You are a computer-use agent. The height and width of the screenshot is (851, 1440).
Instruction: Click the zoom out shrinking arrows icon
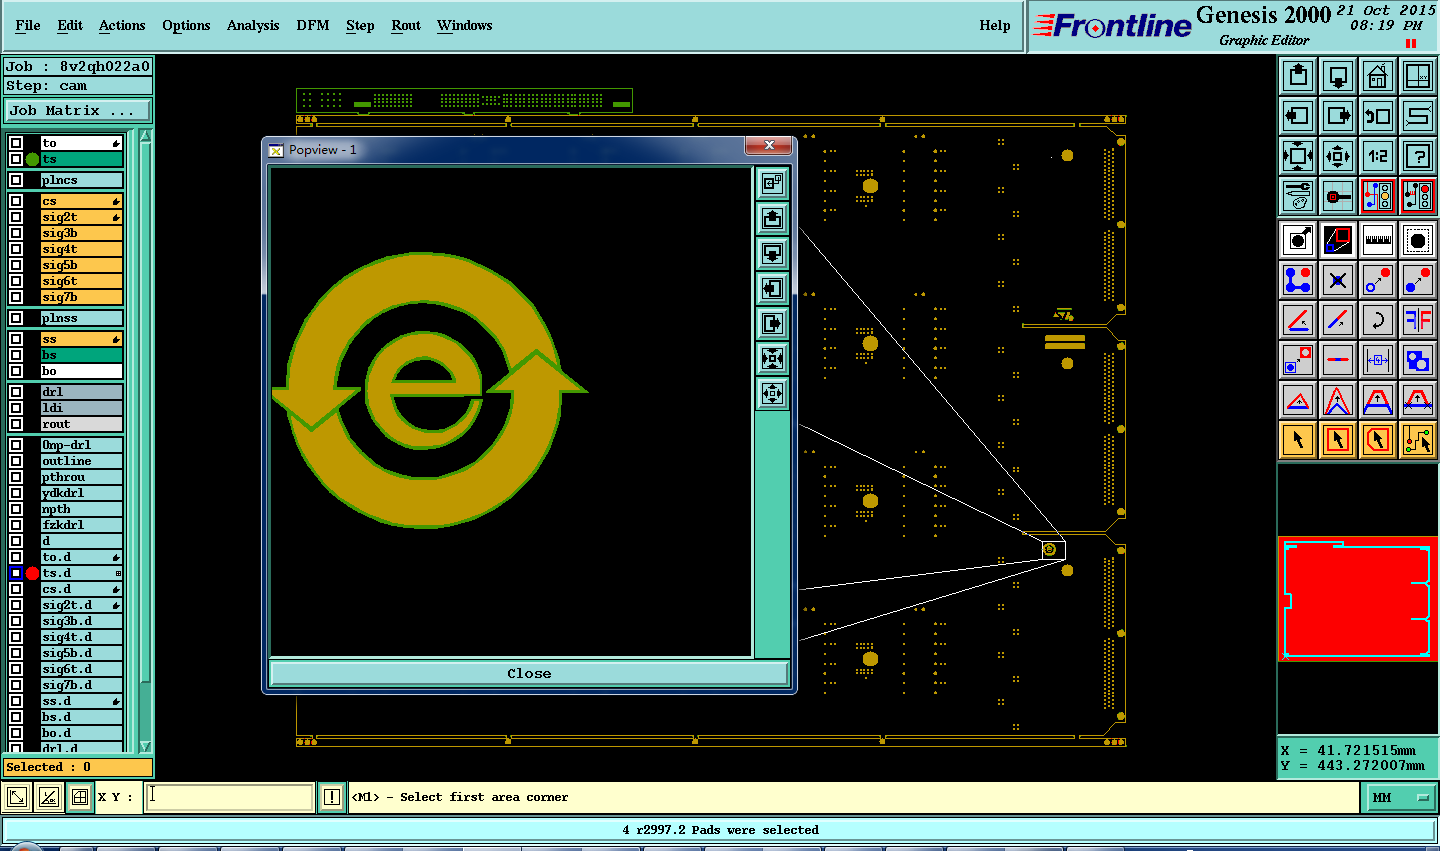[x=1338, y=156]
